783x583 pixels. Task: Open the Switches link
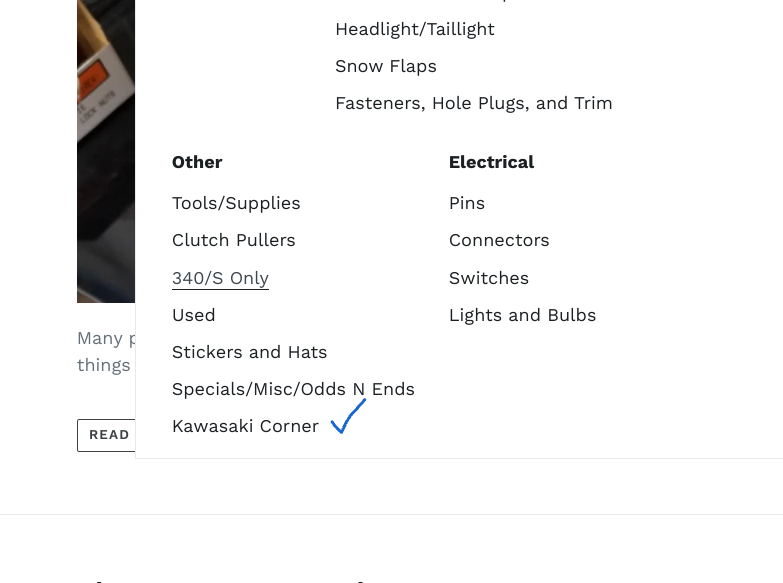488,278
